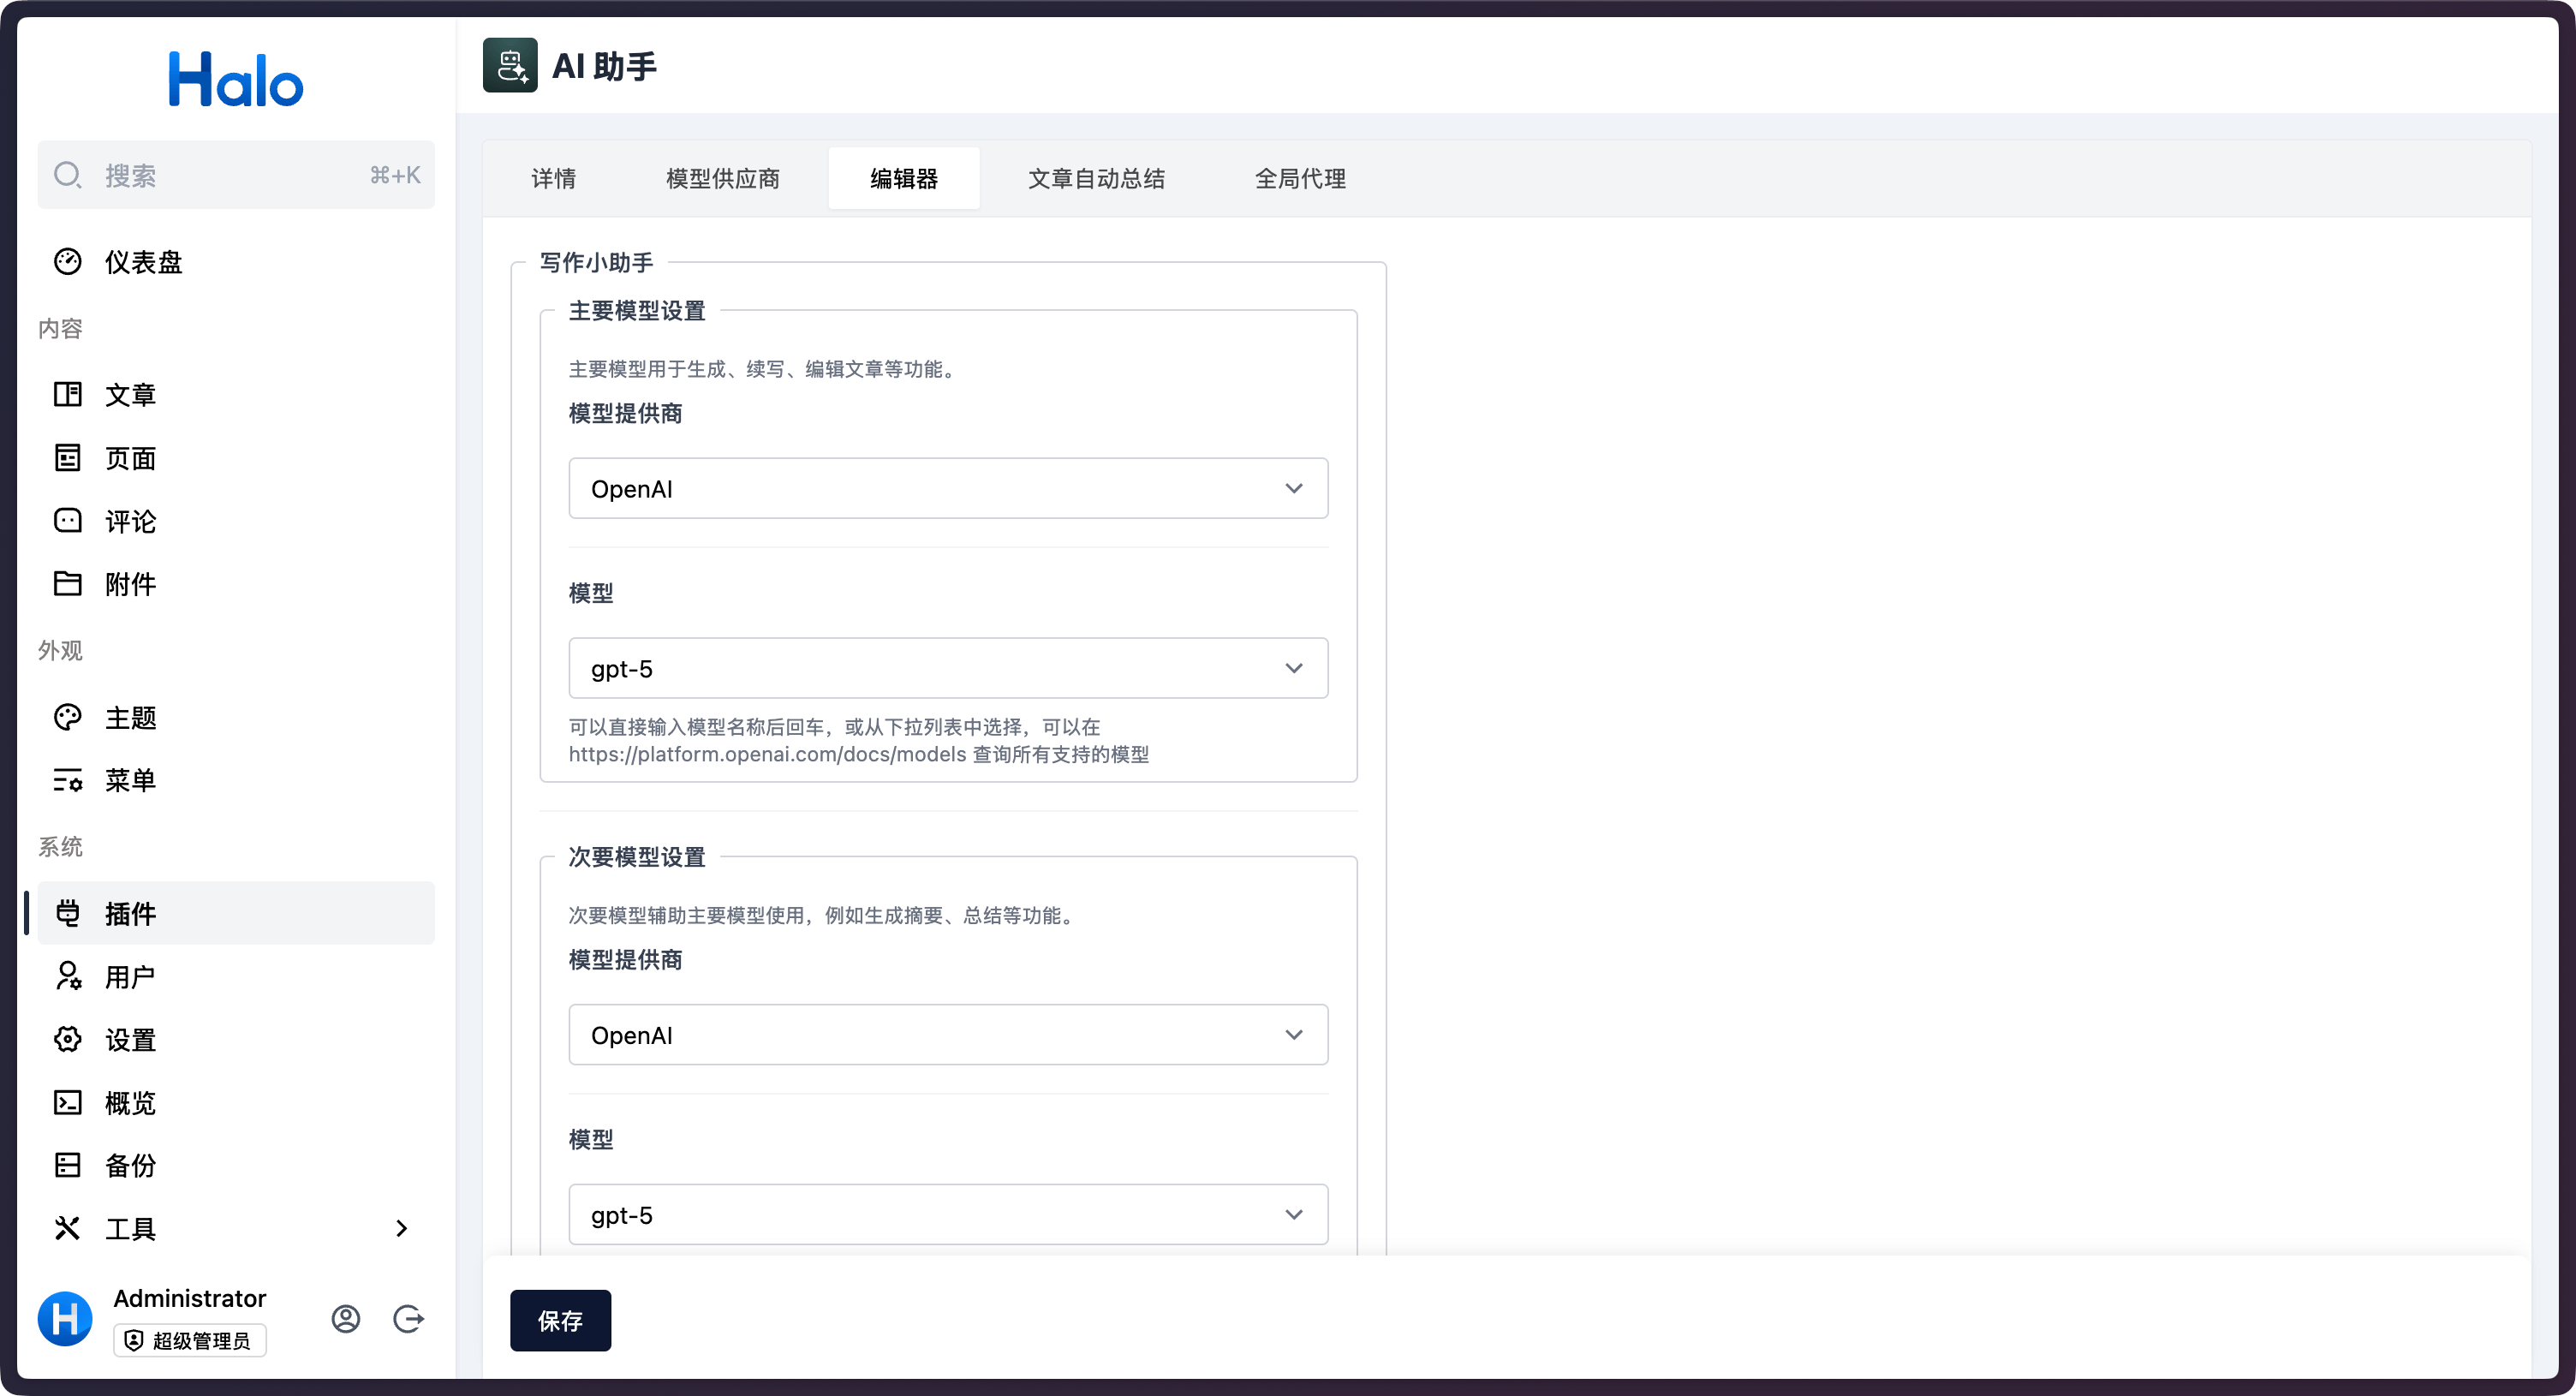Open 概览 in sidebar
Image resolution: width=2576 pixels, height=1396 pixels.
(x=236, y=1102)
